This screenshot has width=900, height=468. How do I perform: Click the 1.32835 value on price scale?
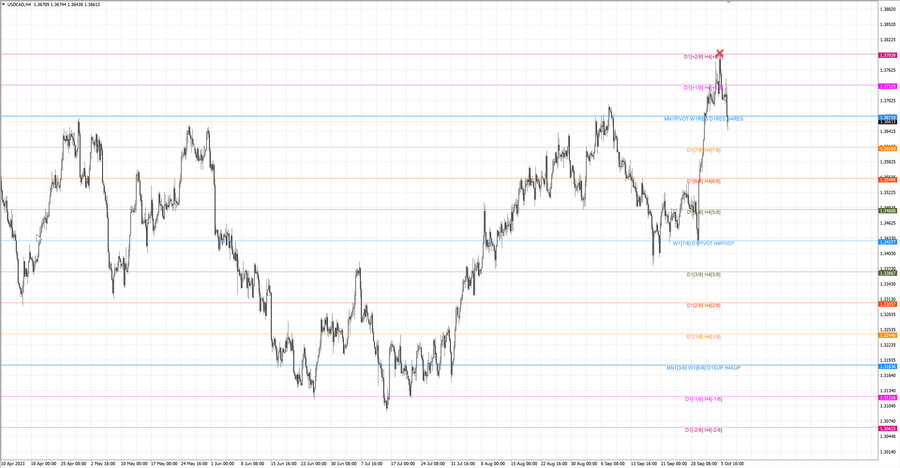(889, 314)
